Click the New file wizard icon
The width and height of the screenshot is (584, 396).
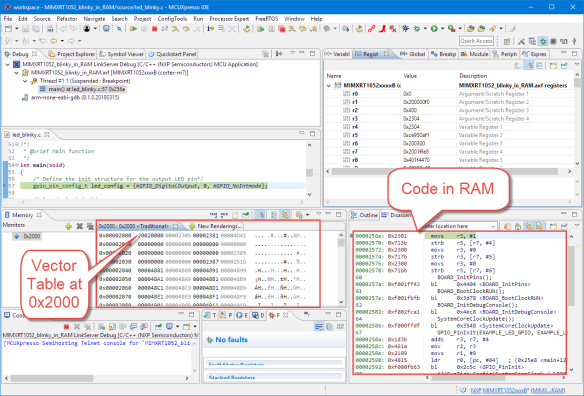tap(8, 29)
